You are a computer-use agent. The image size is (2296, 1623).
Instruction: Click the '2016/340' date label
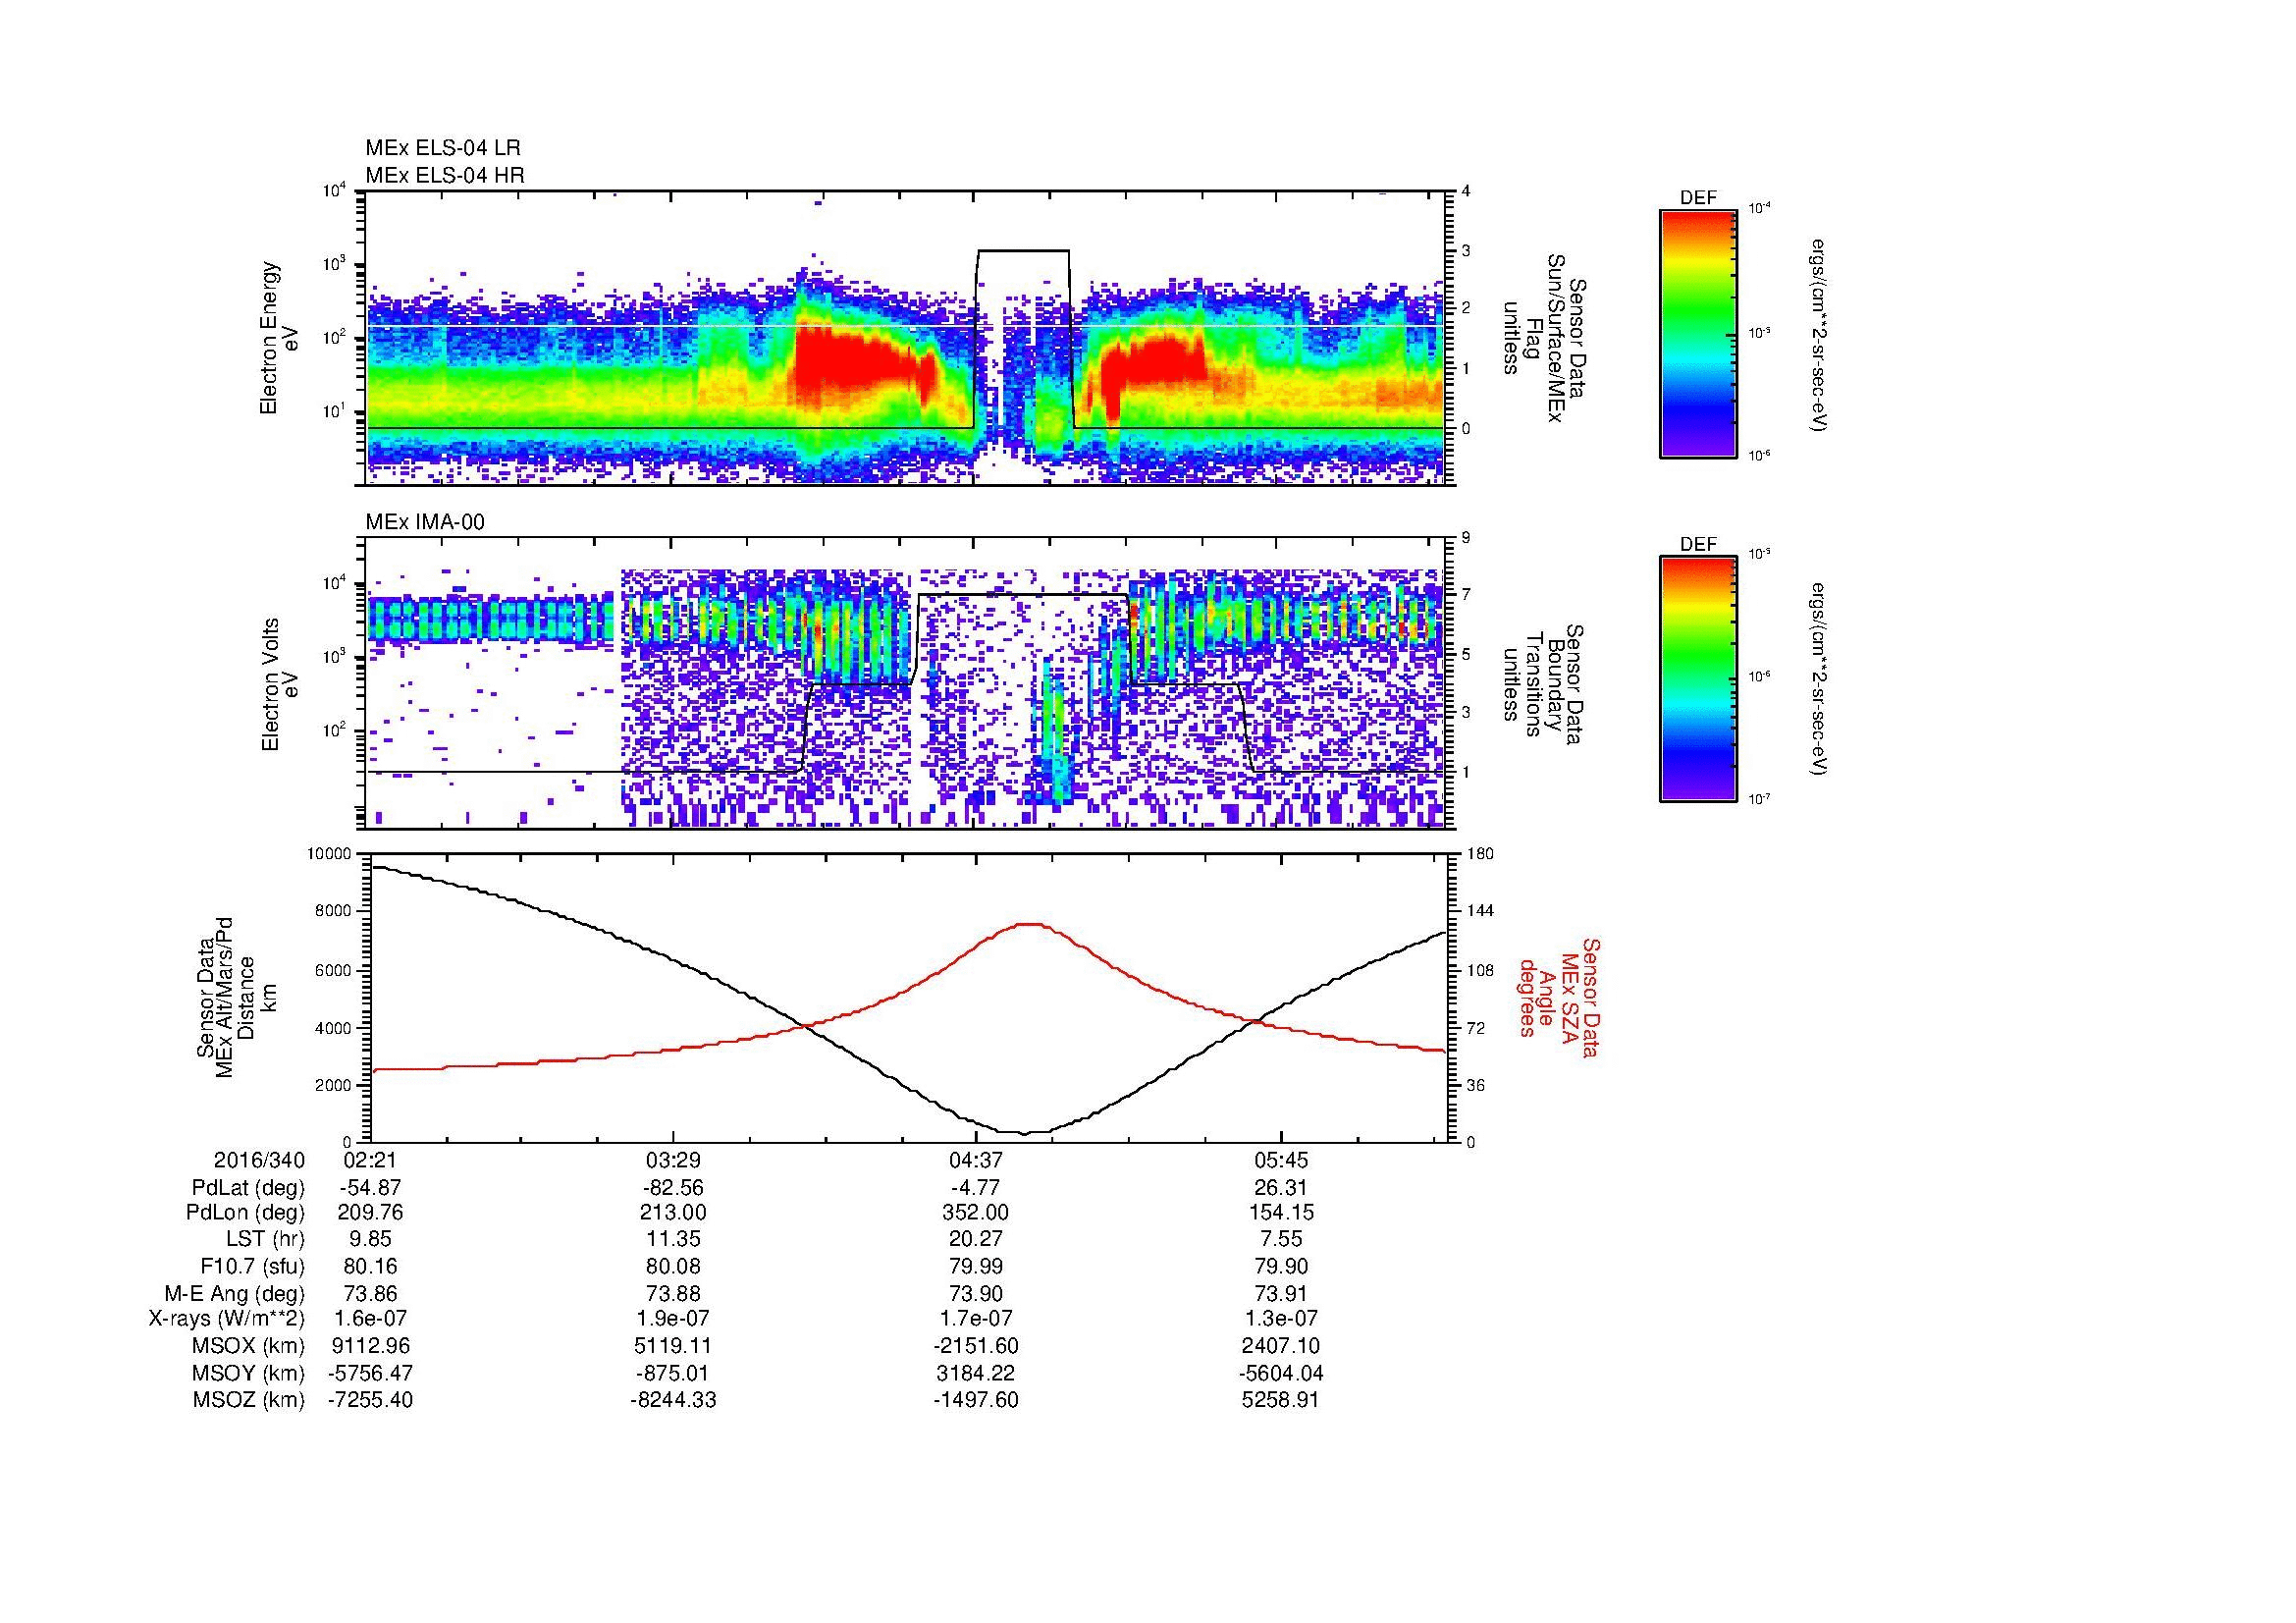point(259,1161)
